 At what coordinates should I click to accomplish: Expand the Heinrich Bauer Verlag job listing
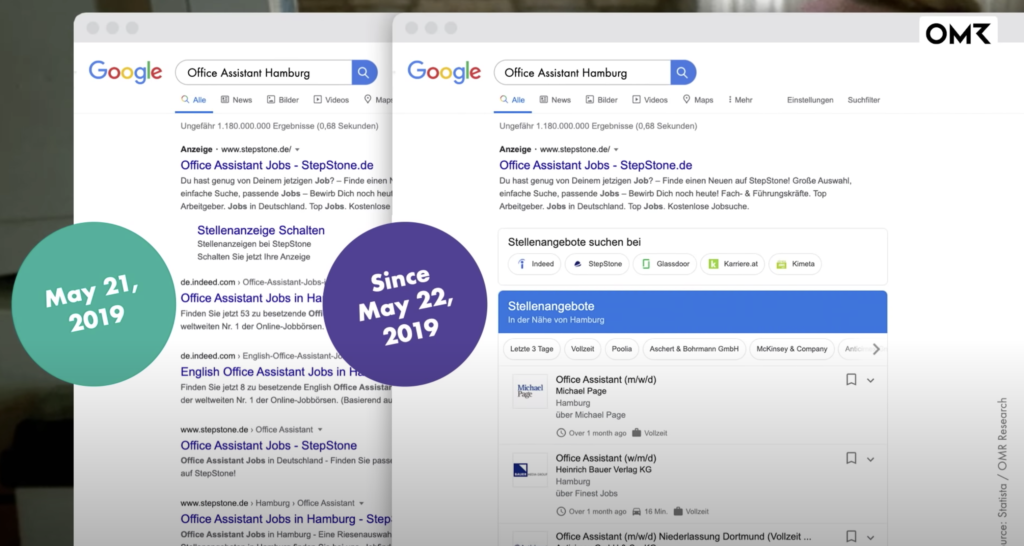871,459
